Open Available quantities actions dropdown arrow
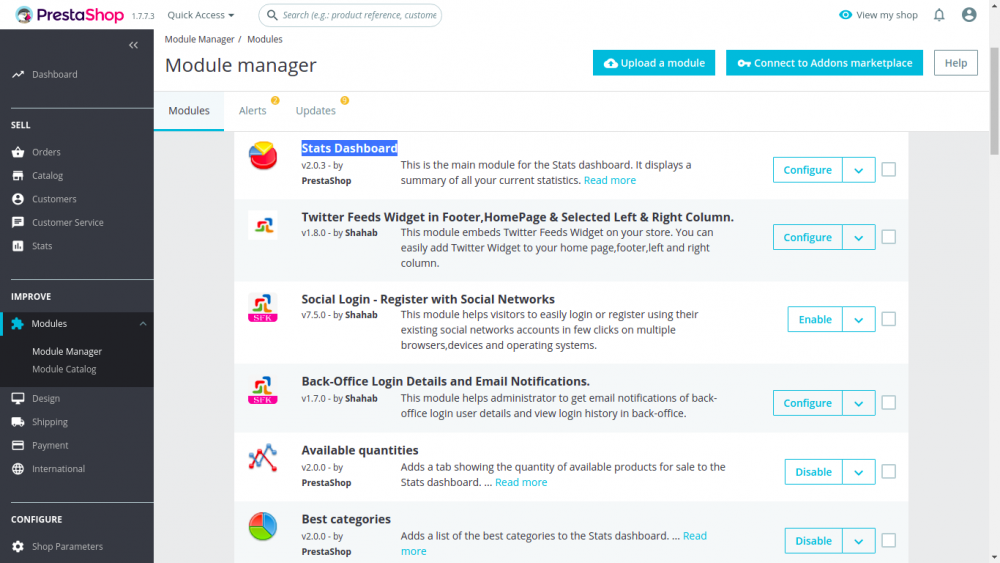This screenshot has width=1000, height=563. [x=858, y=472]
